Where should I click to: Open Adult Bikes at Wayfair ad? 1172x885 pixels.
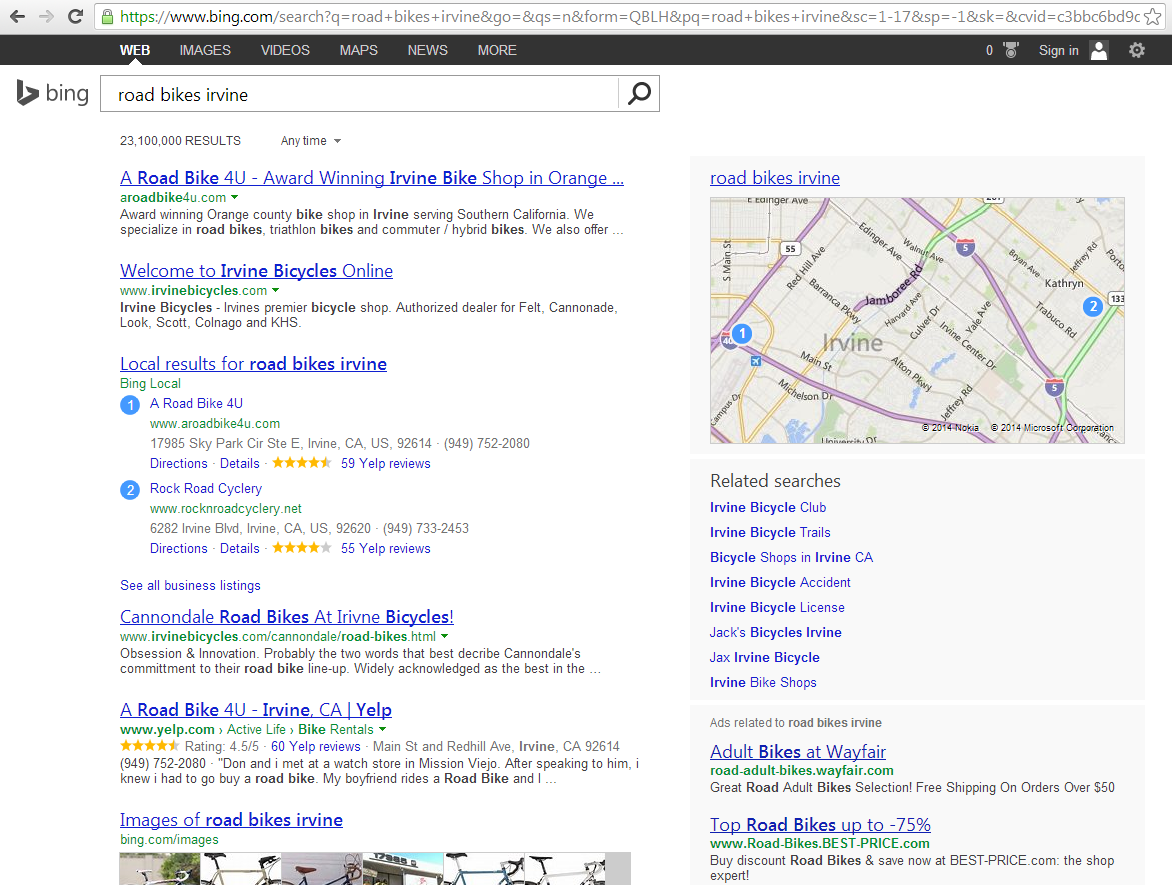pos(798,751)
